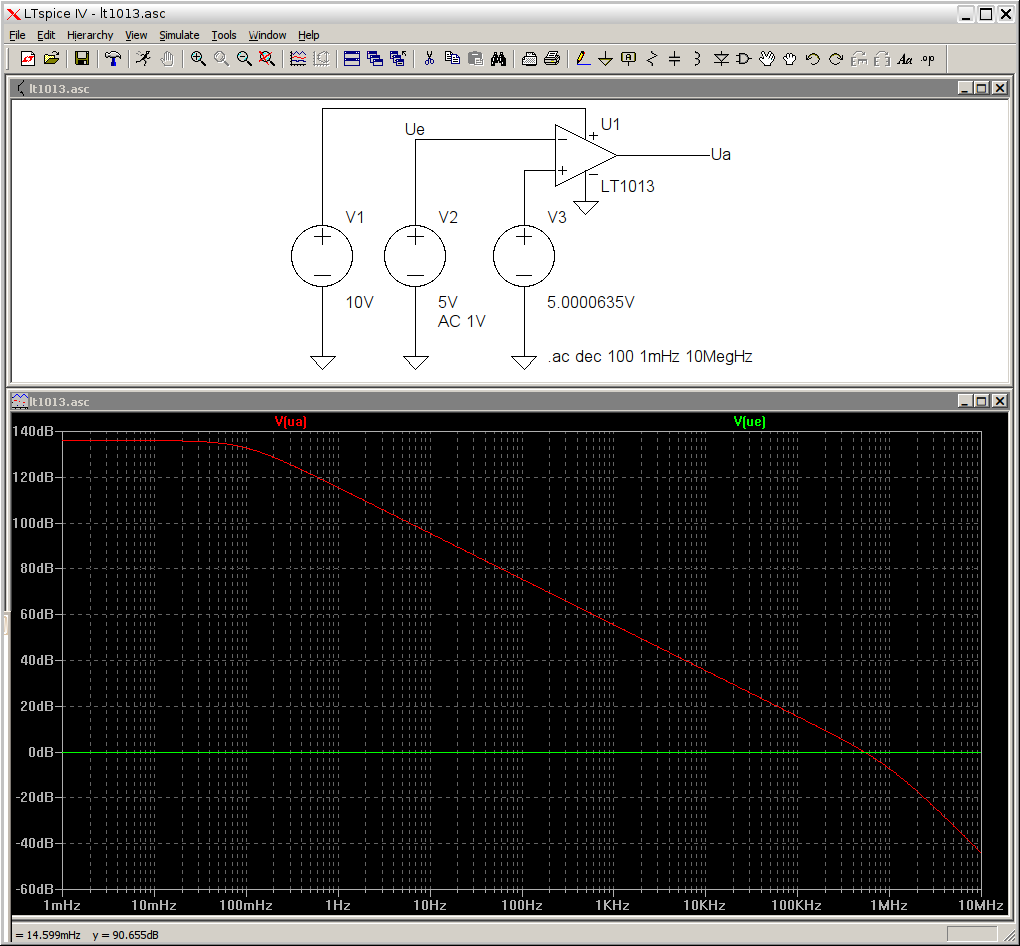
Task: Open the File menu
Action: tap(18, 35)
